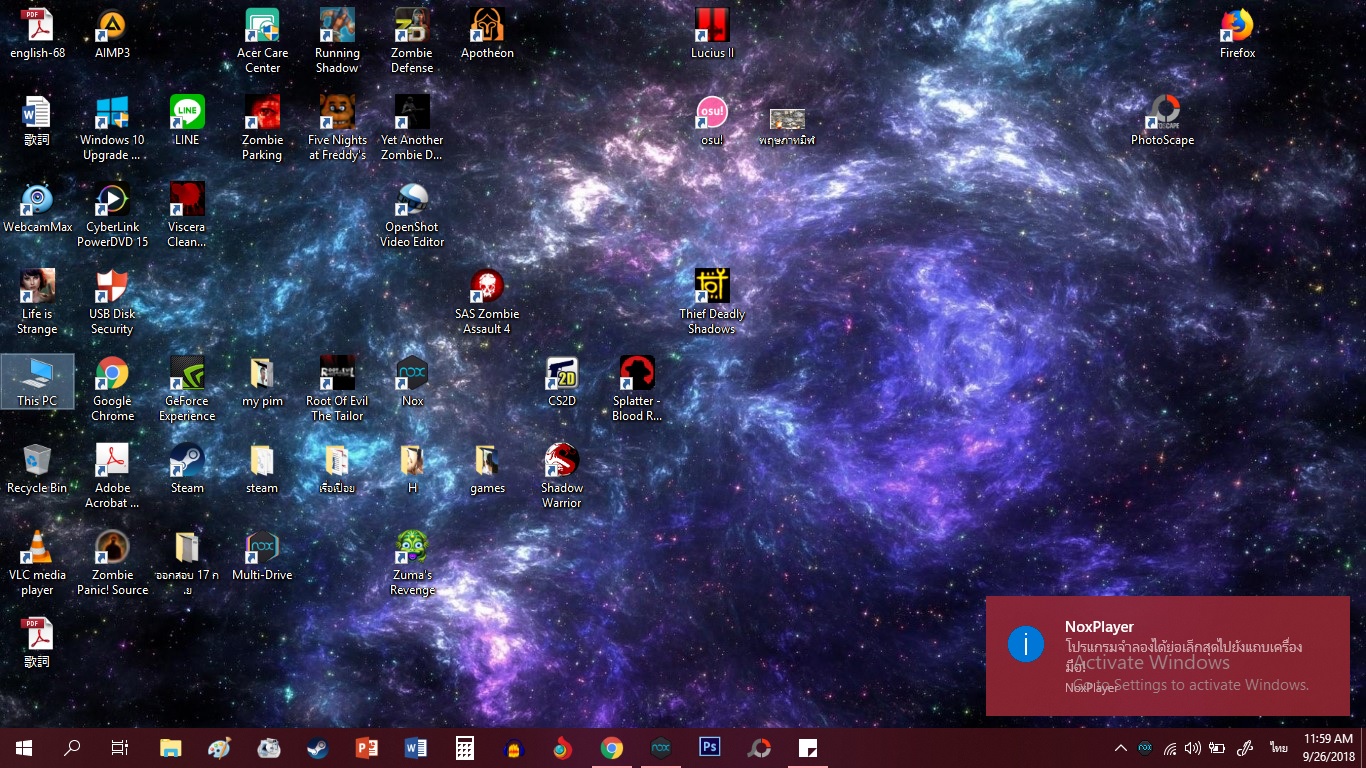The width and height of the screenshot is (1366, 768).
Task: Click the Windows Start button
Action: click(23, 748)
